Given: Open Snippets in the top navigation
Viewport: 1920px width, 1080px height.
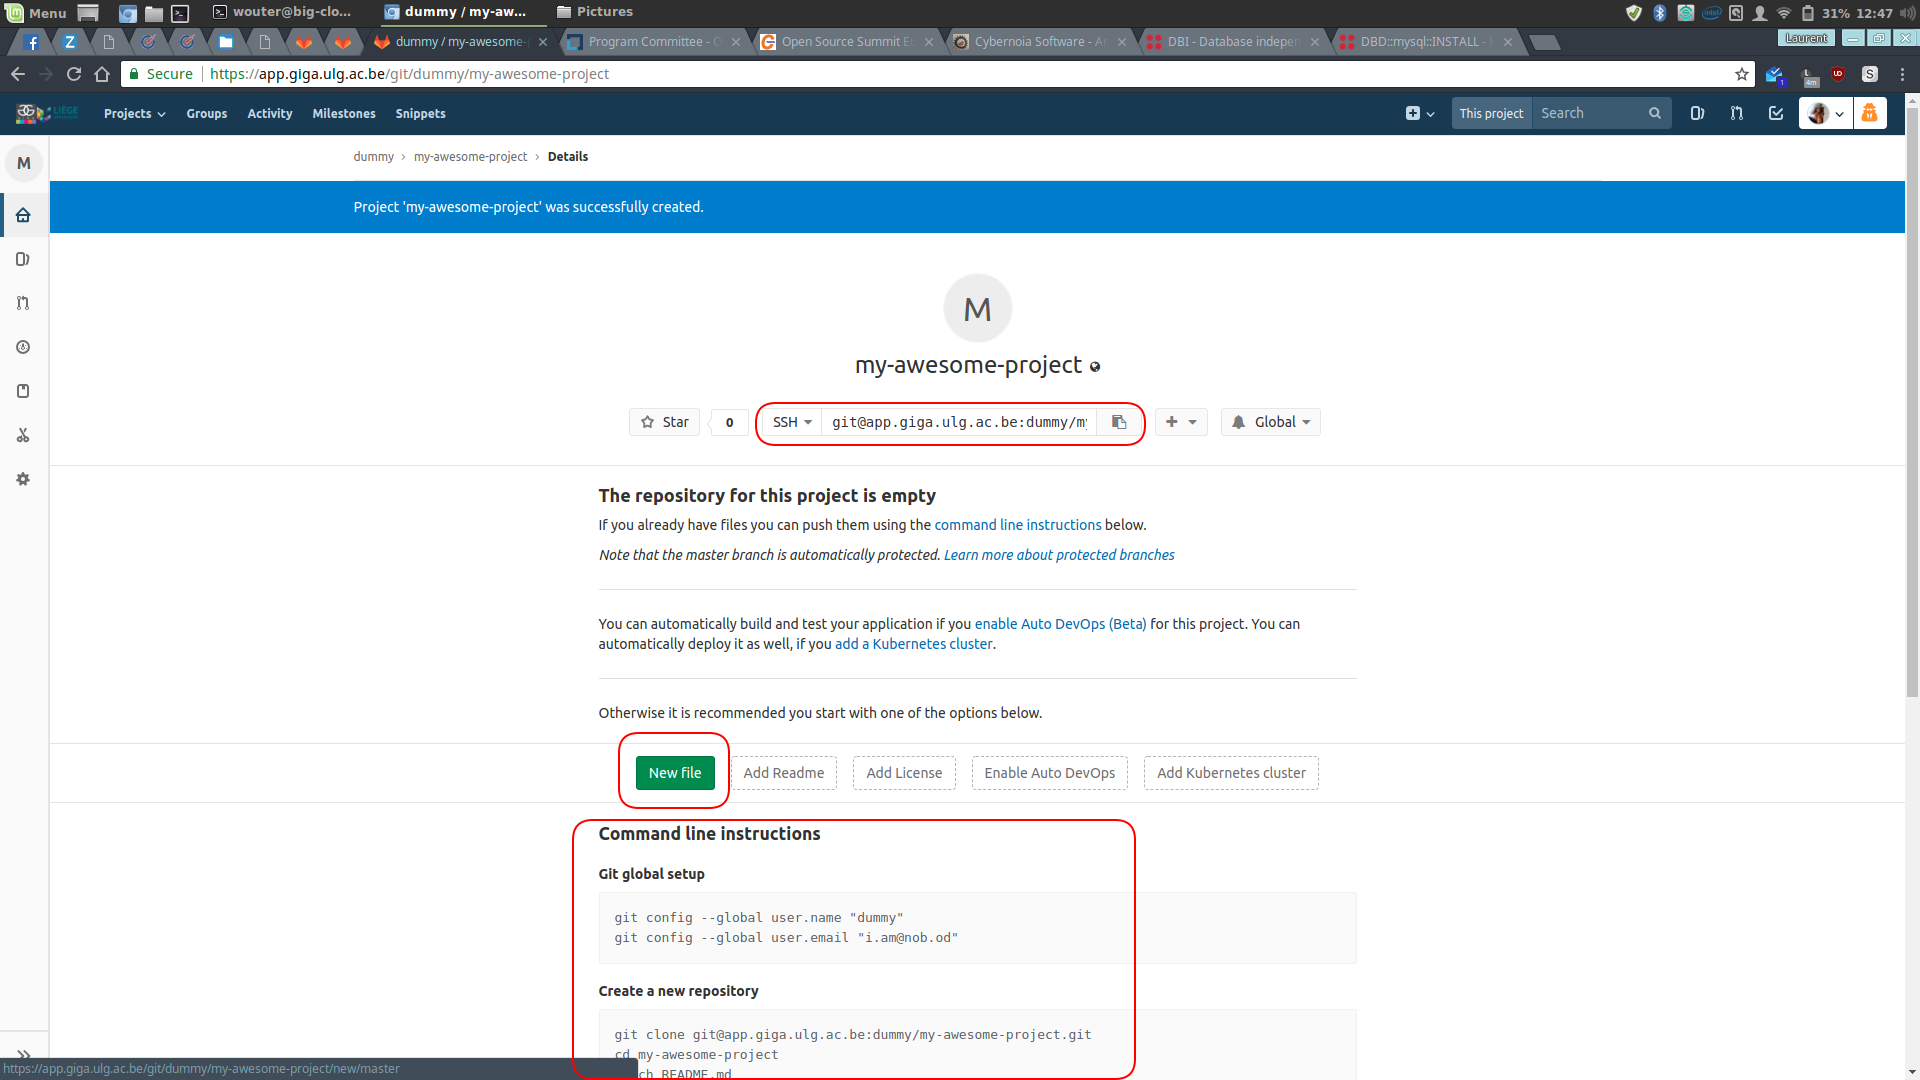Looking at the screenshot, I should tap(421, 114).
